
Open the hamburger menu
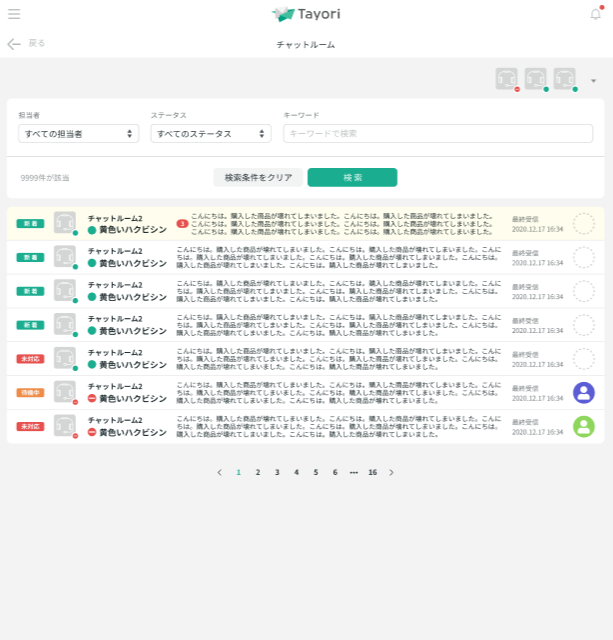point(14,14)
